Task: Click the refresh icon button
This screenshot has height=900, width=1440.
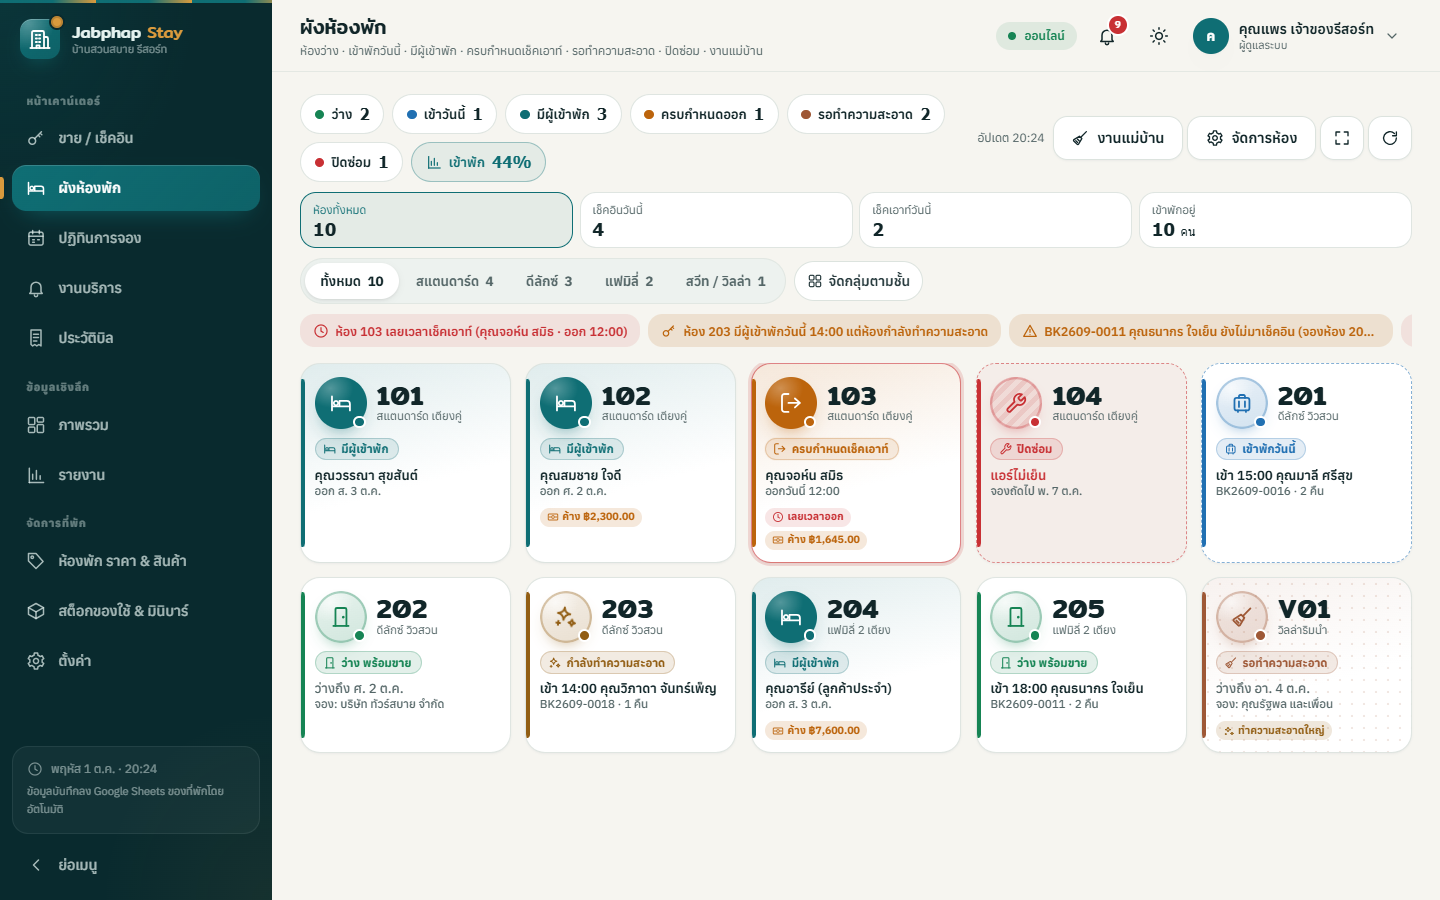Action: (1390, 138)
